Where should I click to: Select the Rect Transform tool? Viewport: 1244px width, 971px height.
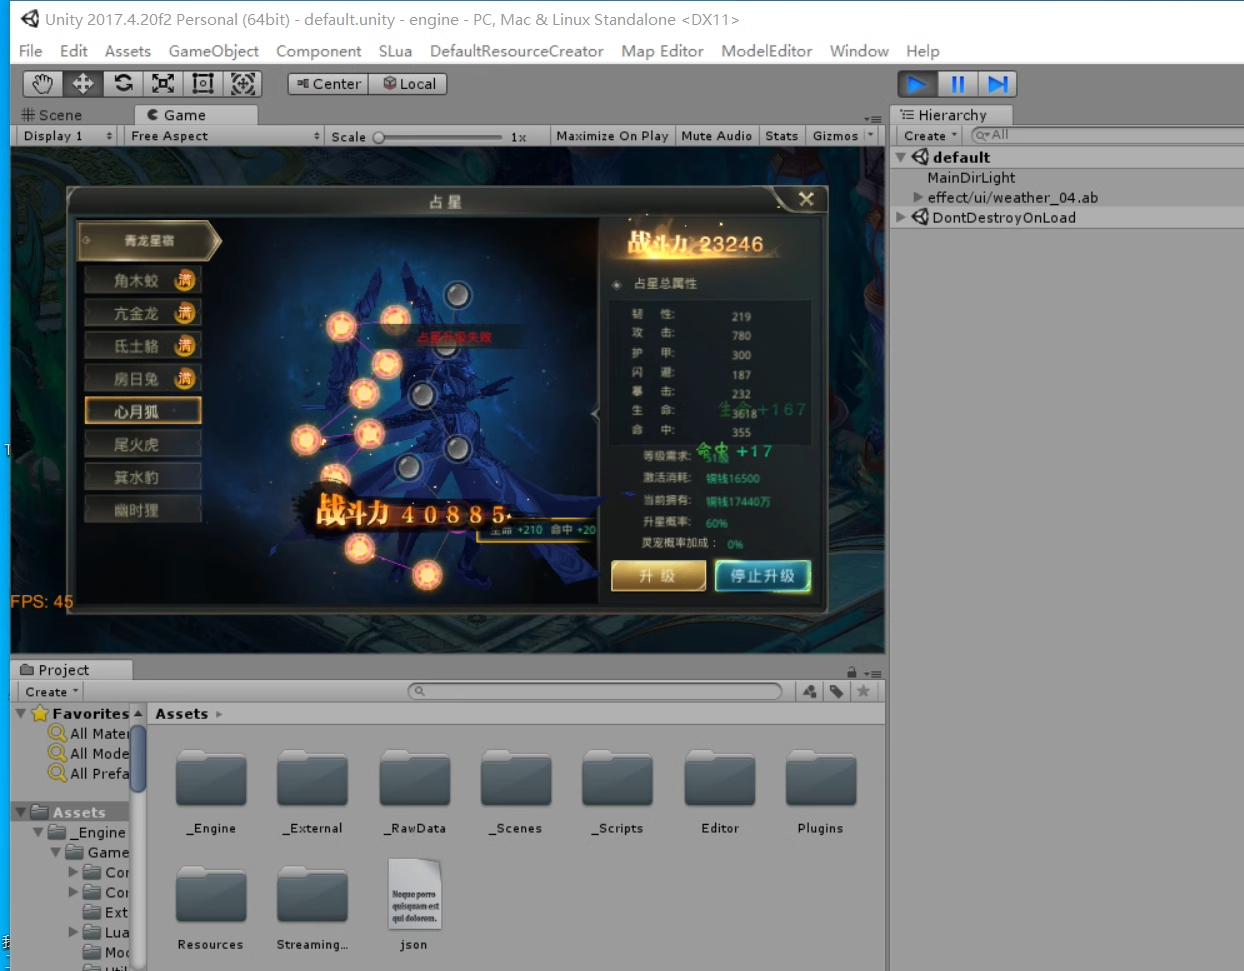[x=203, y=84]
